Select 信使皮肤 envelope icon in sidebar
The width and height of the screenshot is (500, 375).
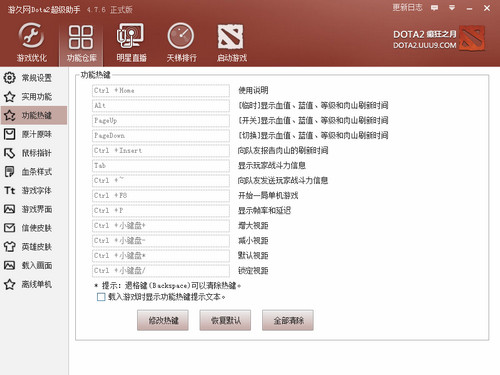point(9,228)
